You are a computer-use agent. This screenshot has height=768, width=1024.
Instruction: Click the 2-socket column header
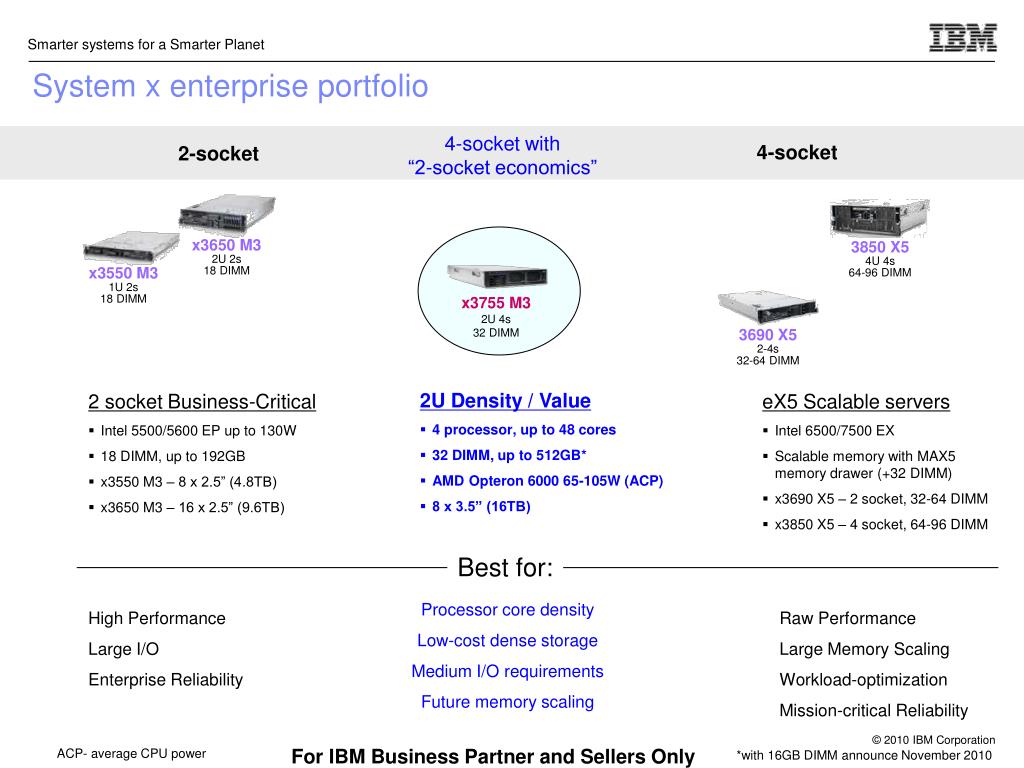point(218,153)
